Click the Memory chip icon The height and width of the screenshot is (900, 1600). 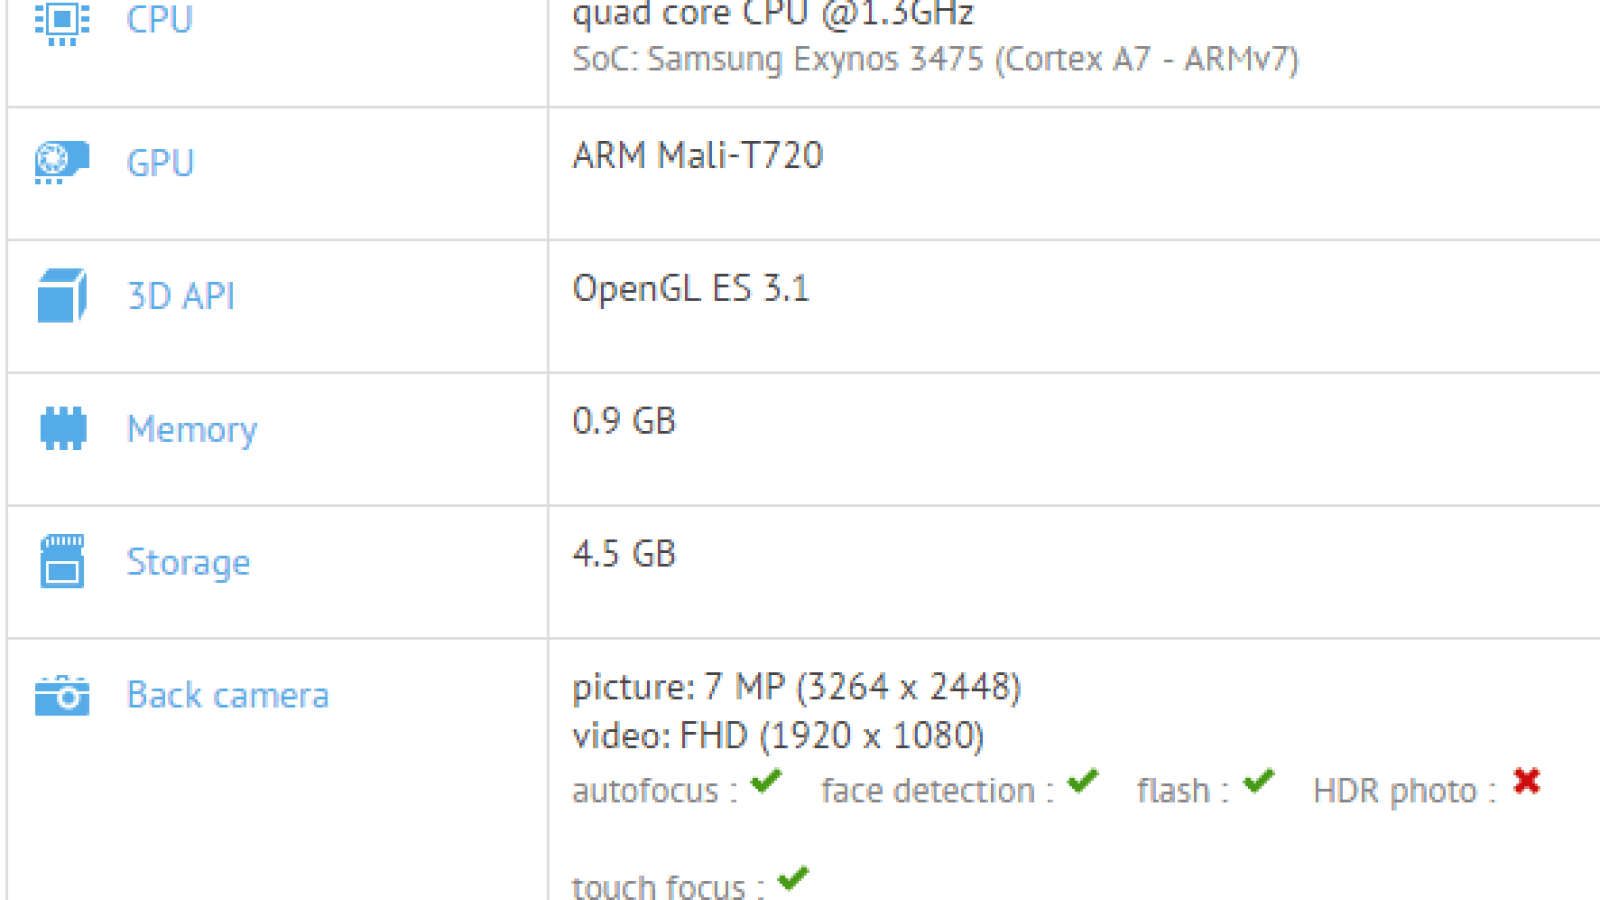pos(63,428)
